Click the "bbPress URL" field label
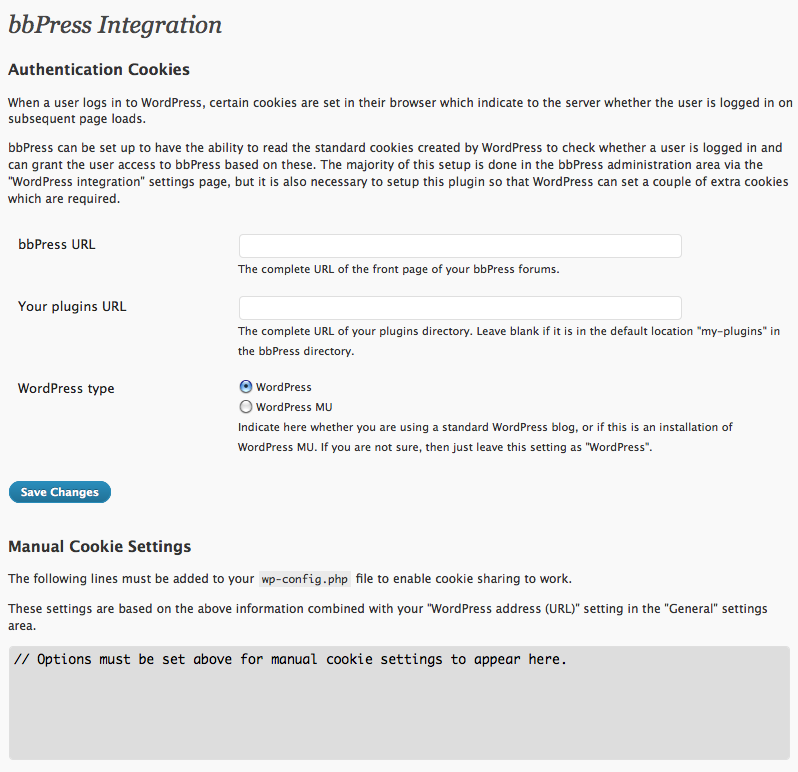 56,245
